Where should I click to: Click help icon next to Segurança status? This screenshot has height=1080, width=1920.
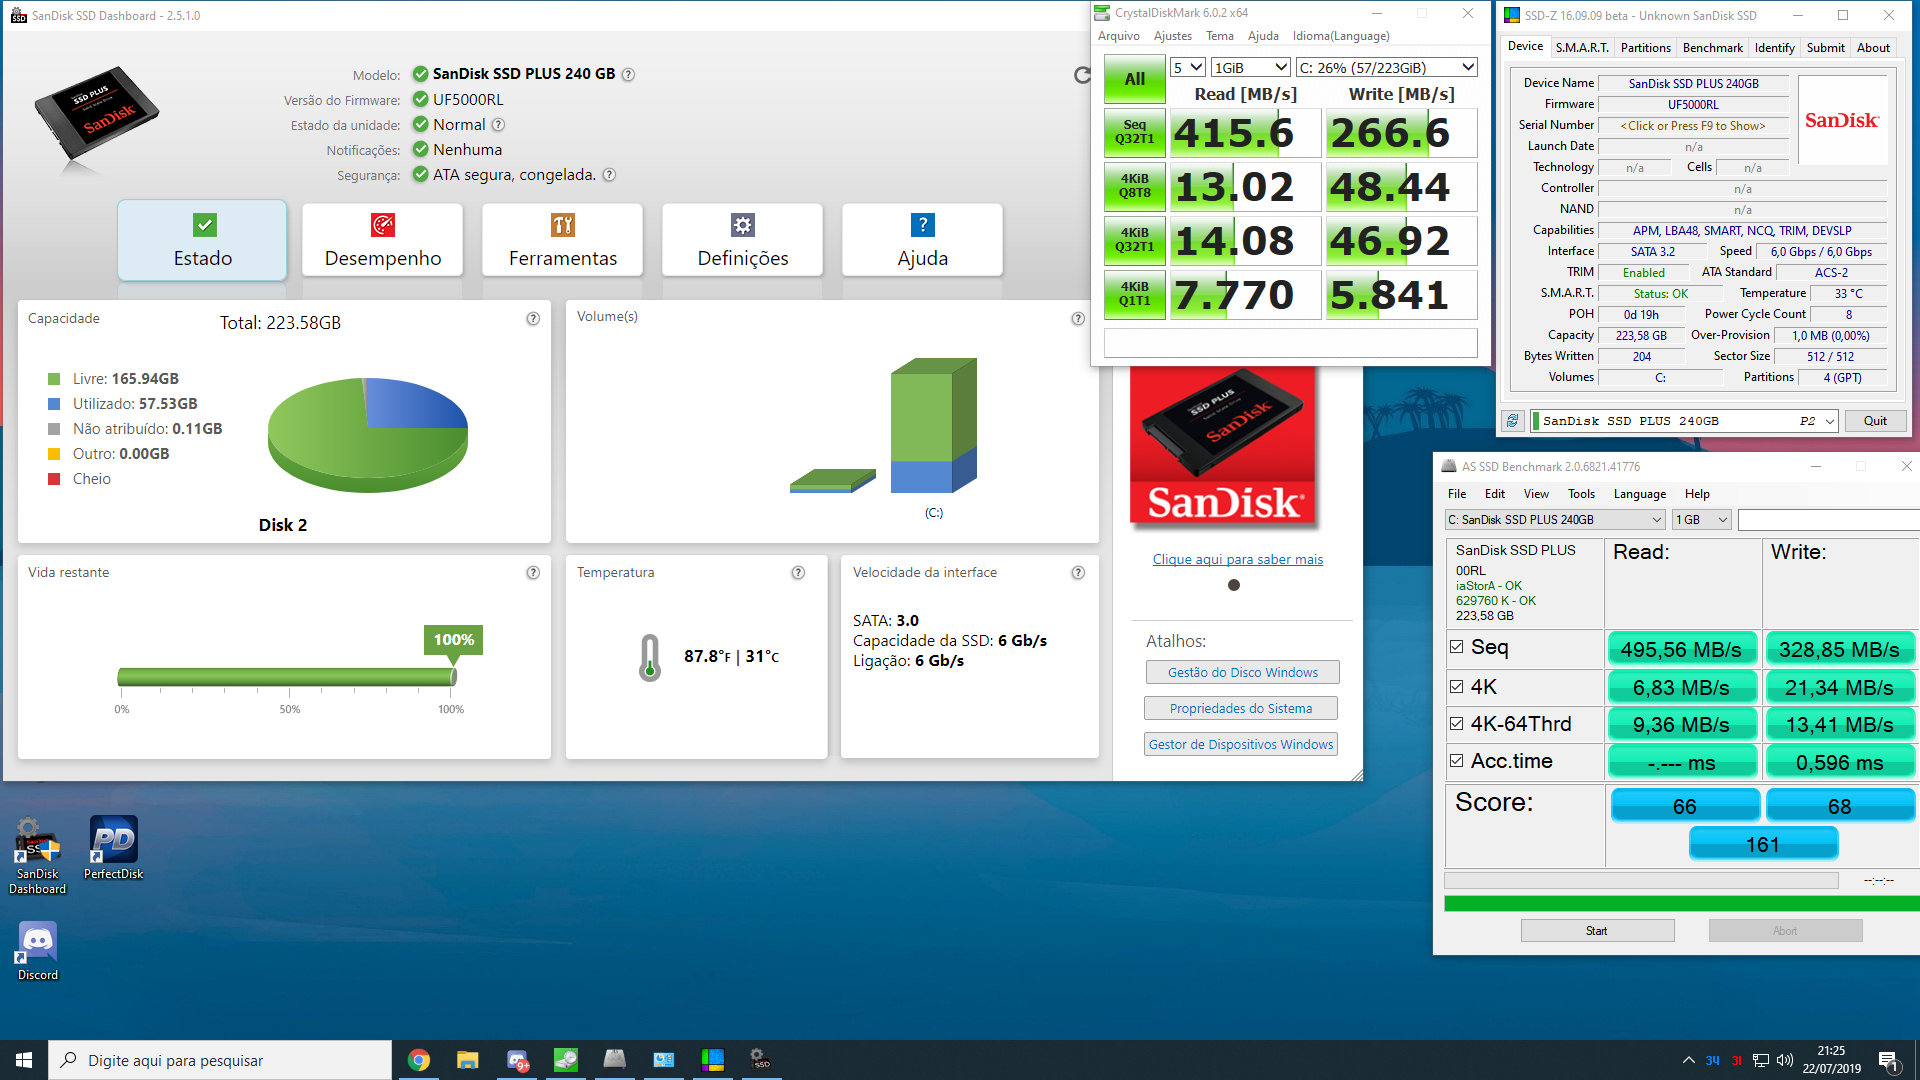coord(609,175)
